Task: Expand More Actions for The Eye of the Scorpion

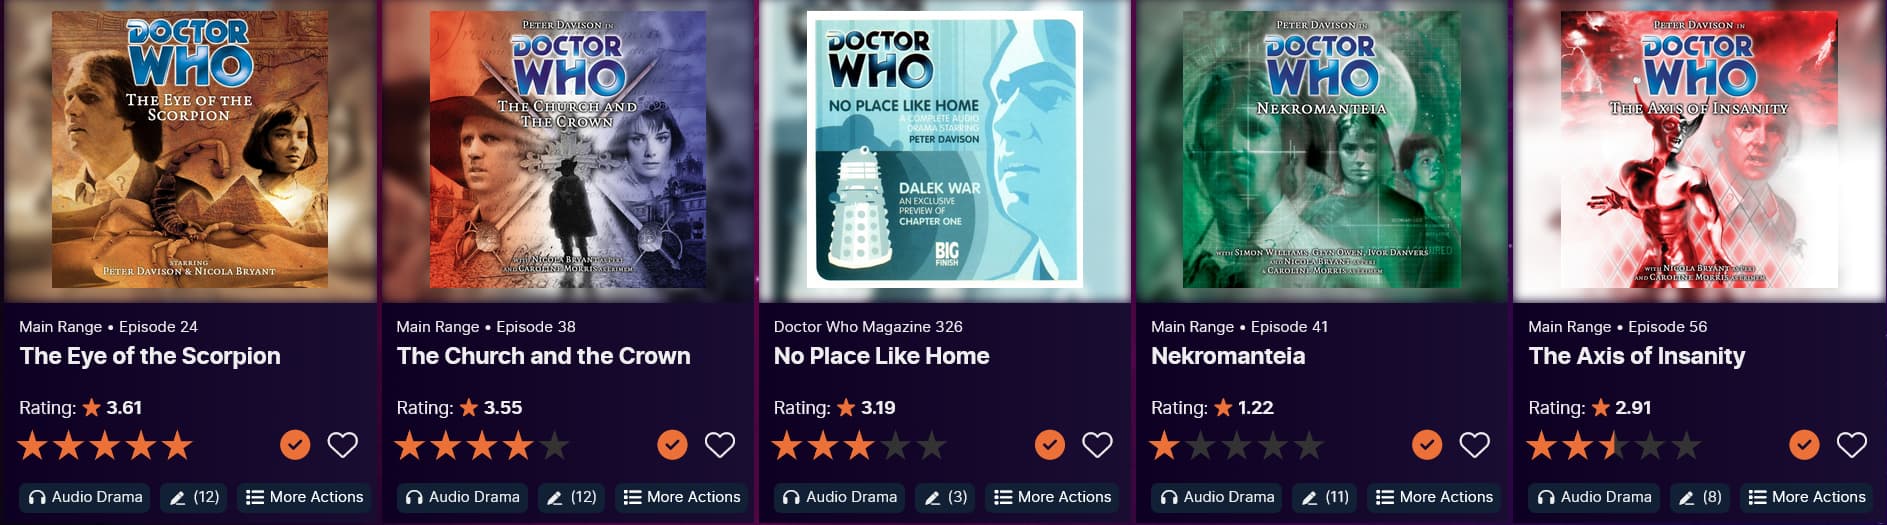Action: 304,497
